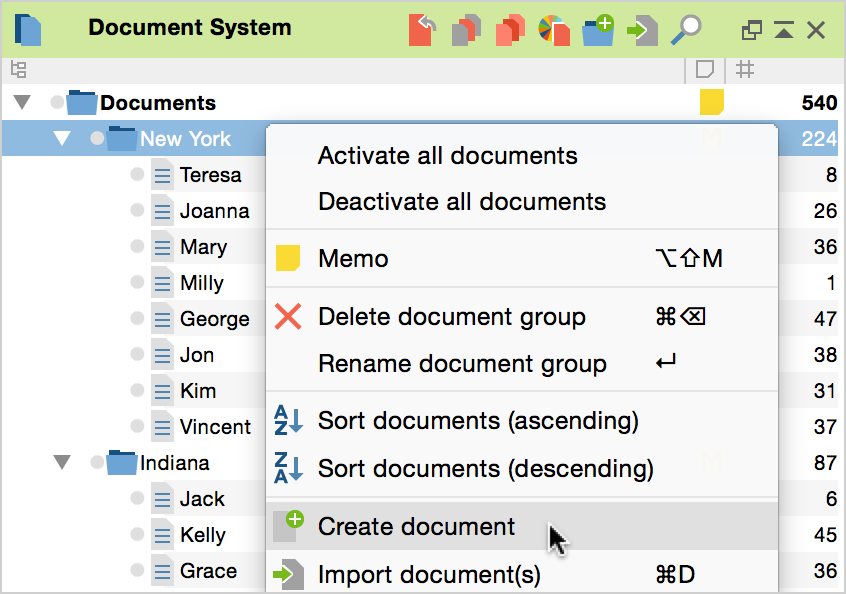The height and width of the screenshot is (594, 846).
Task: Toggle activation circle next to Documents root
Action: click(x=57, y=103)
